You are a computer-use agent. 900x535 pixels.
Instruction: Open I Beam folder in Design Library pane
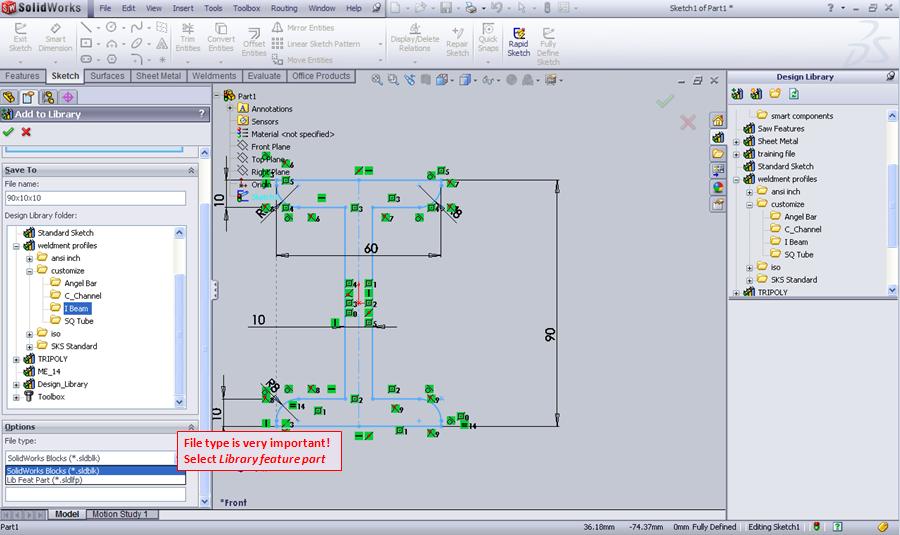[796, 242]
